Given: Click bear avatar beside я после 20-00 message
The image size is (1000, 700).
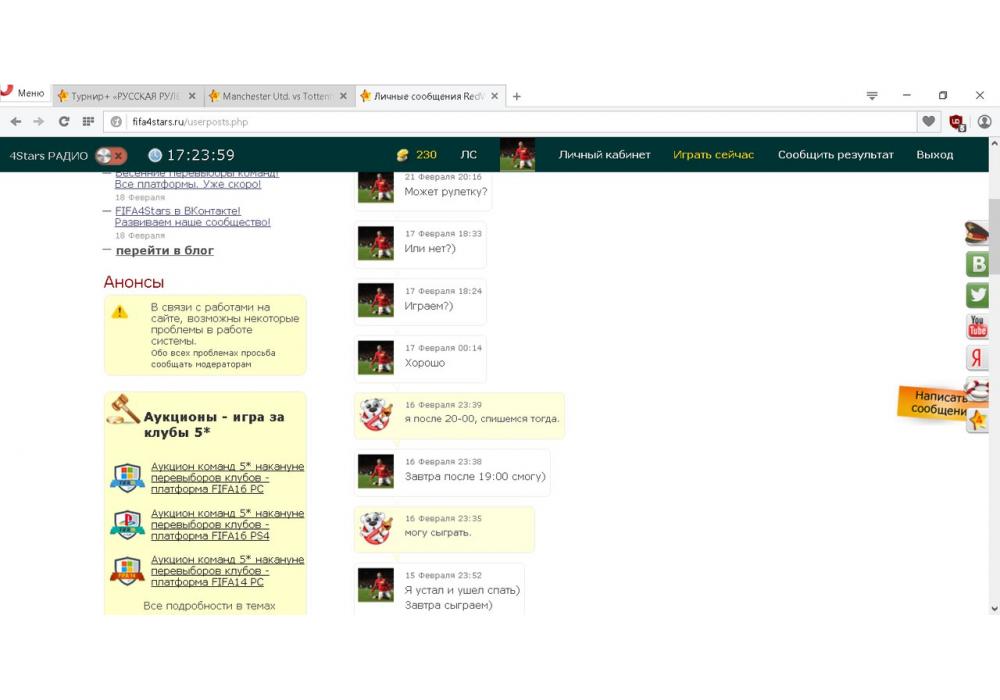Looking at the screenshot, I should (x=376, y=414).
